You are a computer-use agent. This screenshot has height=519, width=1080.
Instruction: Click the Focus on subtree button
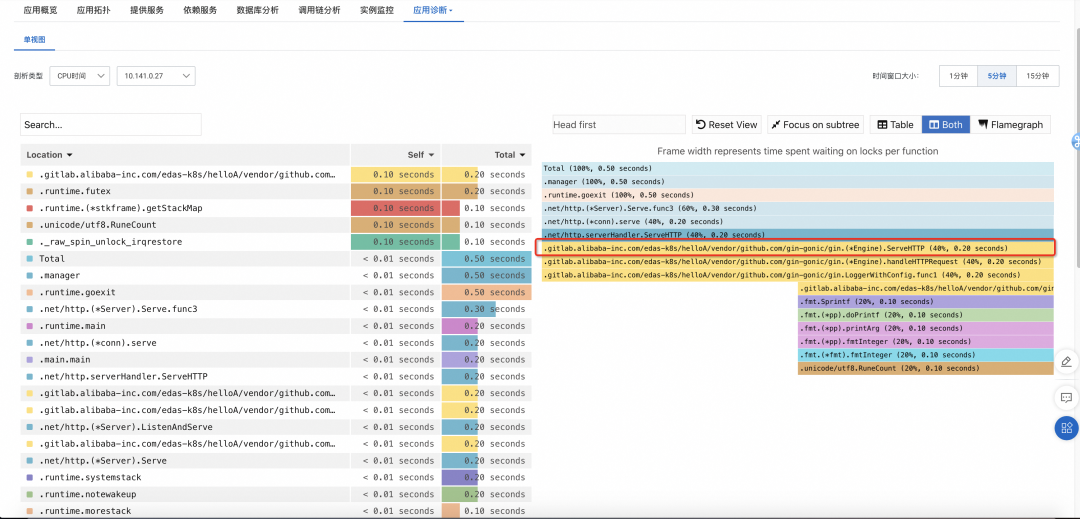(x=814, y=125)
